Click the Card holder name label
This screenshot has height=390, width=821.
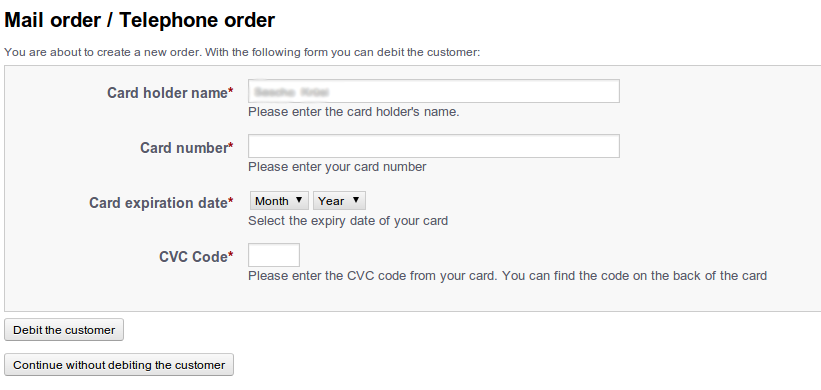pos(168,93)
